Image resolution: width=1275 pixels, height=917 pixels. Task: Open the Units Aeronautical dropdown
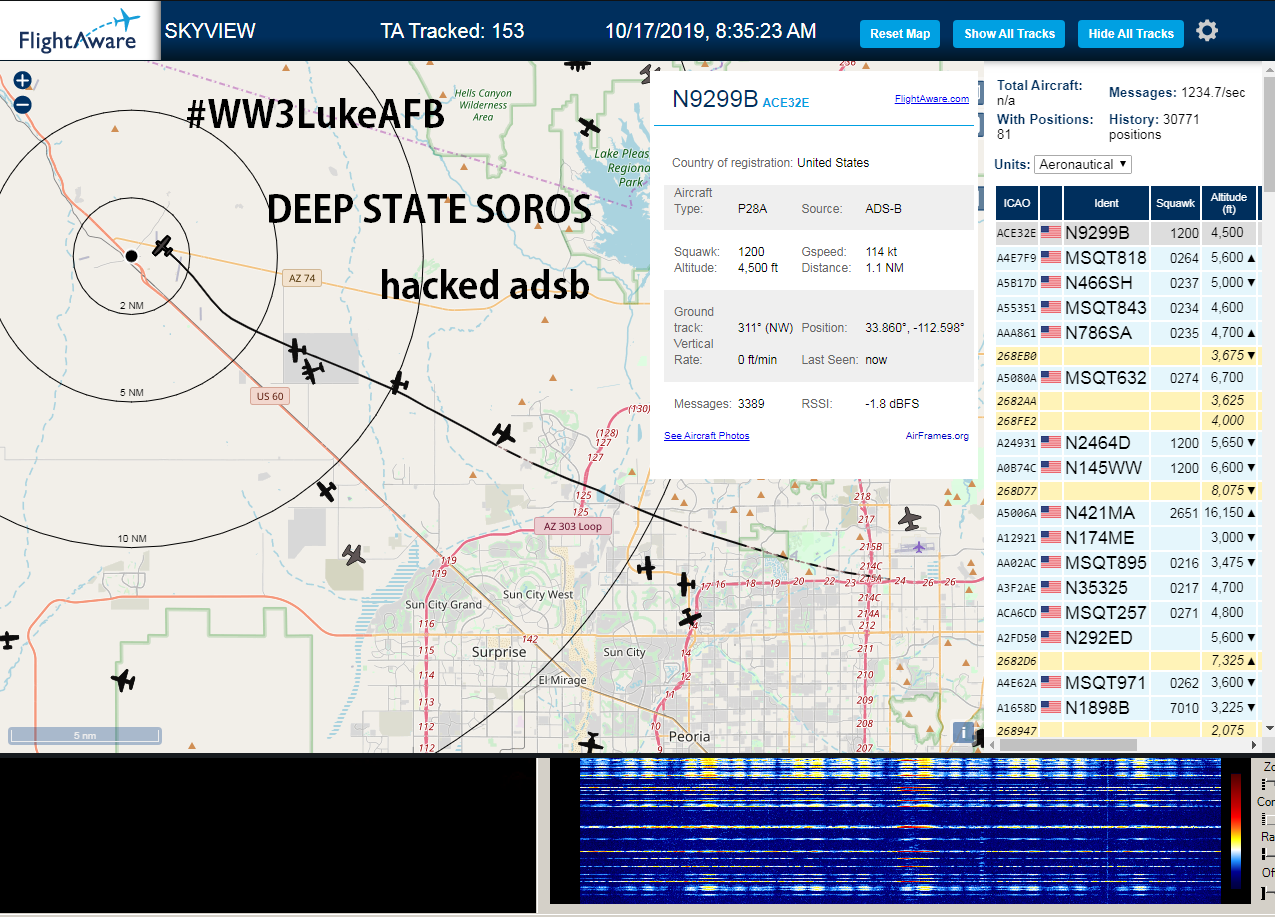(x=1083, y=164)
